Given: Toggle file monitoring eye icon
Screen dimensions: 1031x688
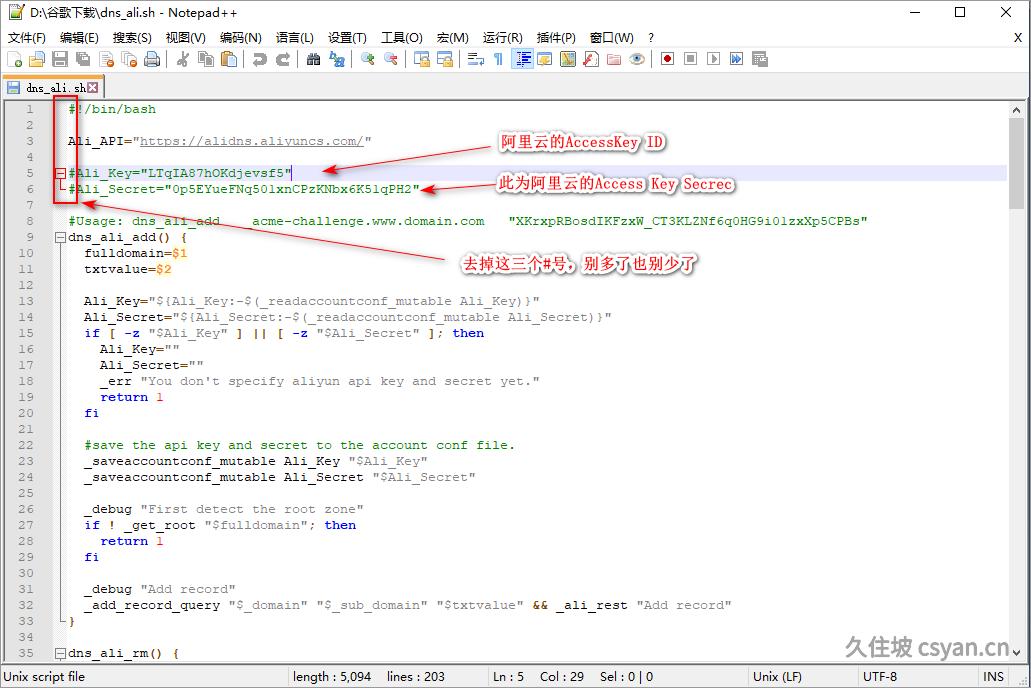Looking at the screenshot, I should [x=636, y=59].
